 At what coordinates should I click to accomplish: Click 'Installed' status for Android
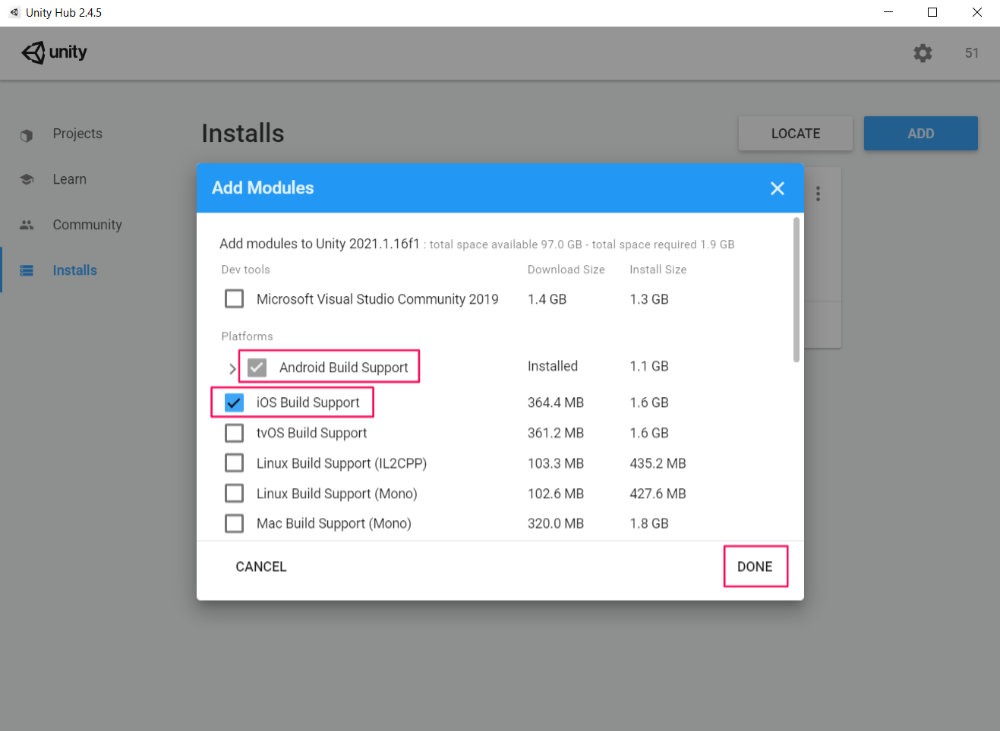coord(552,366)
